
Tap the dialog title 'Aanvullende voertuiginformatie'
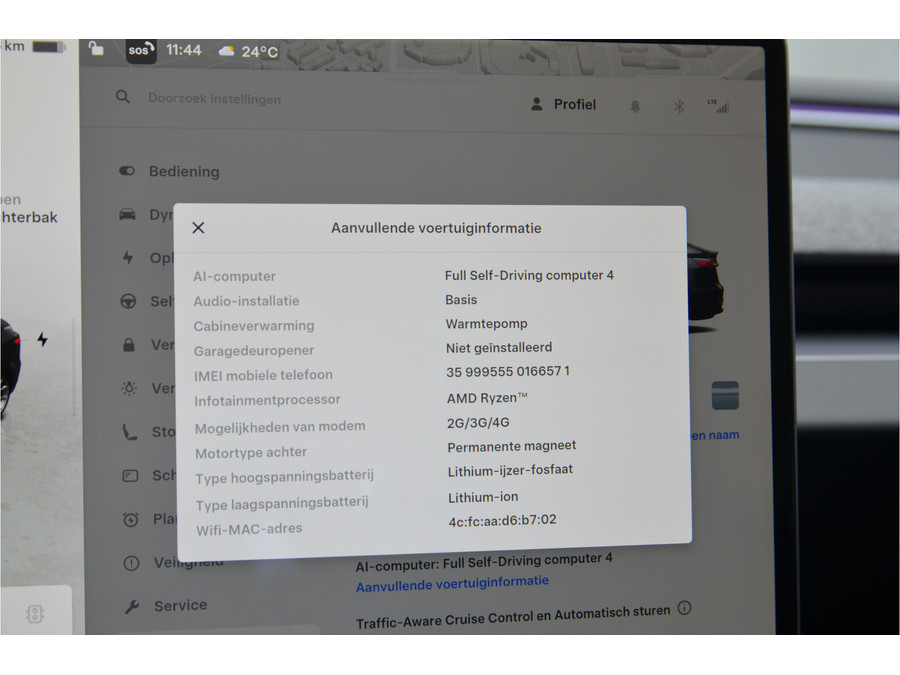point(436,228)
